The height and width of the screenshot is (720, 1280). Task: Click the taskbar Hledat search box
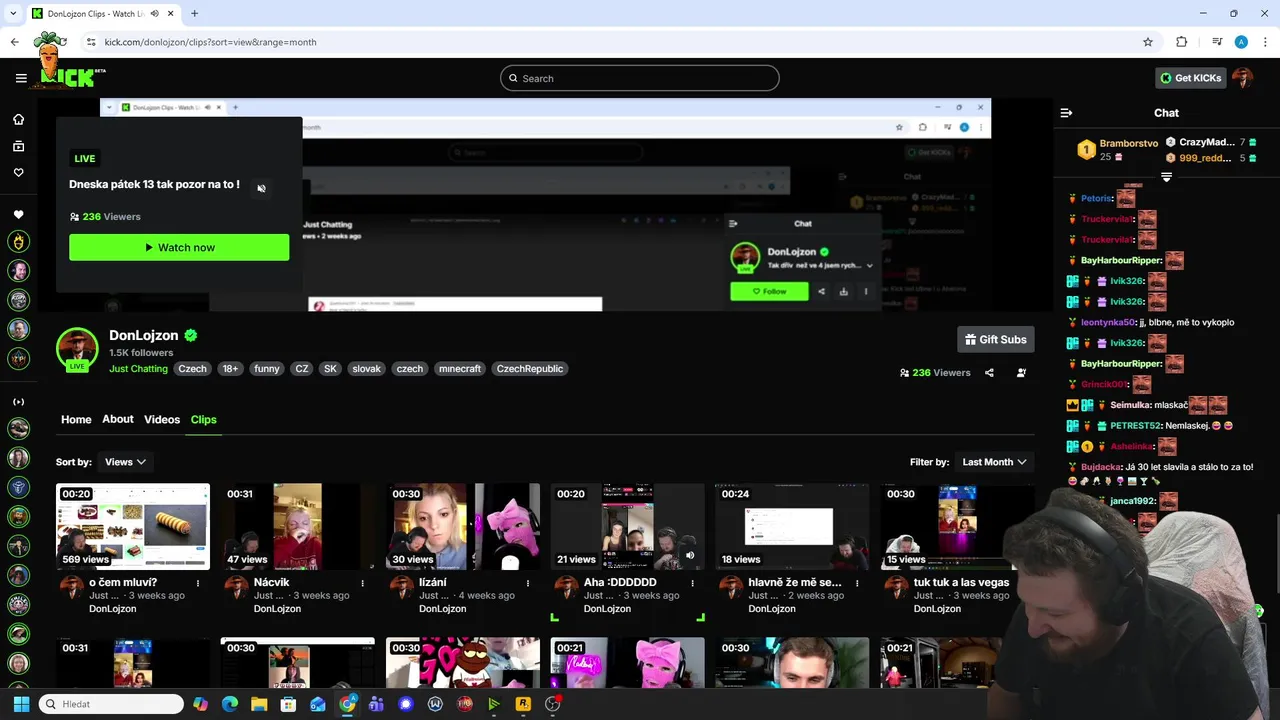point(111,704)
